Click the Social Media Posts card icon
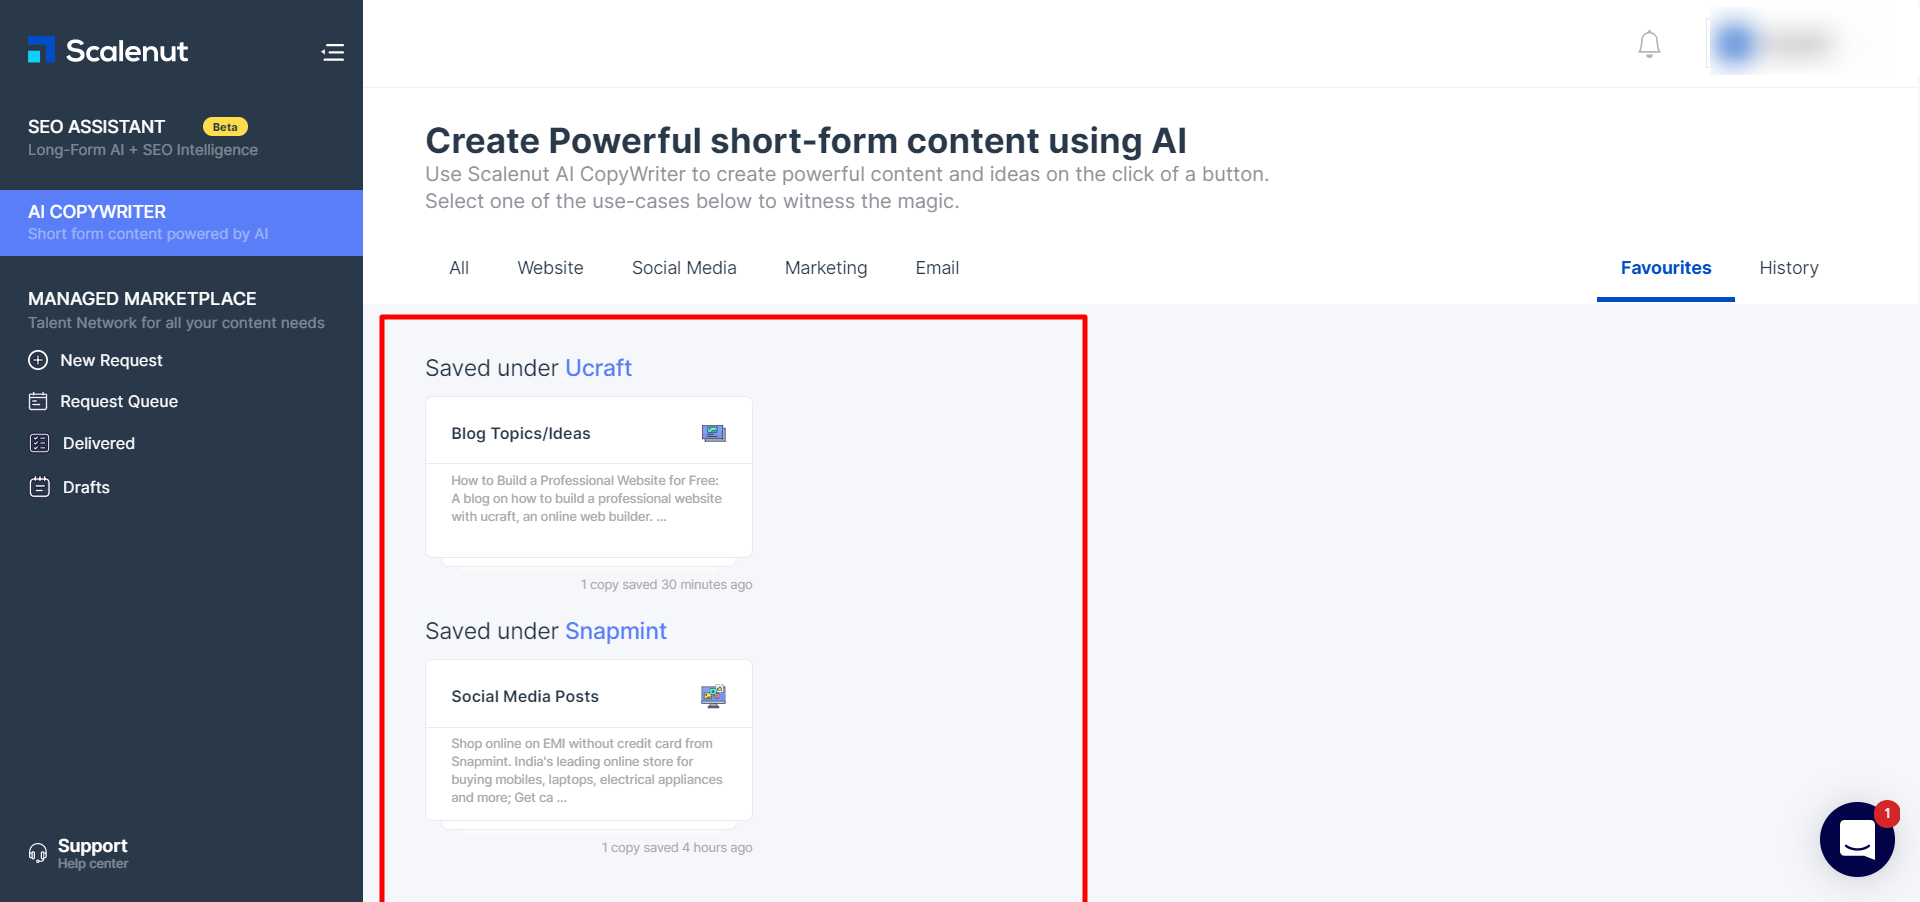This screenshot has width=1920, height=902. click(713, 696)
